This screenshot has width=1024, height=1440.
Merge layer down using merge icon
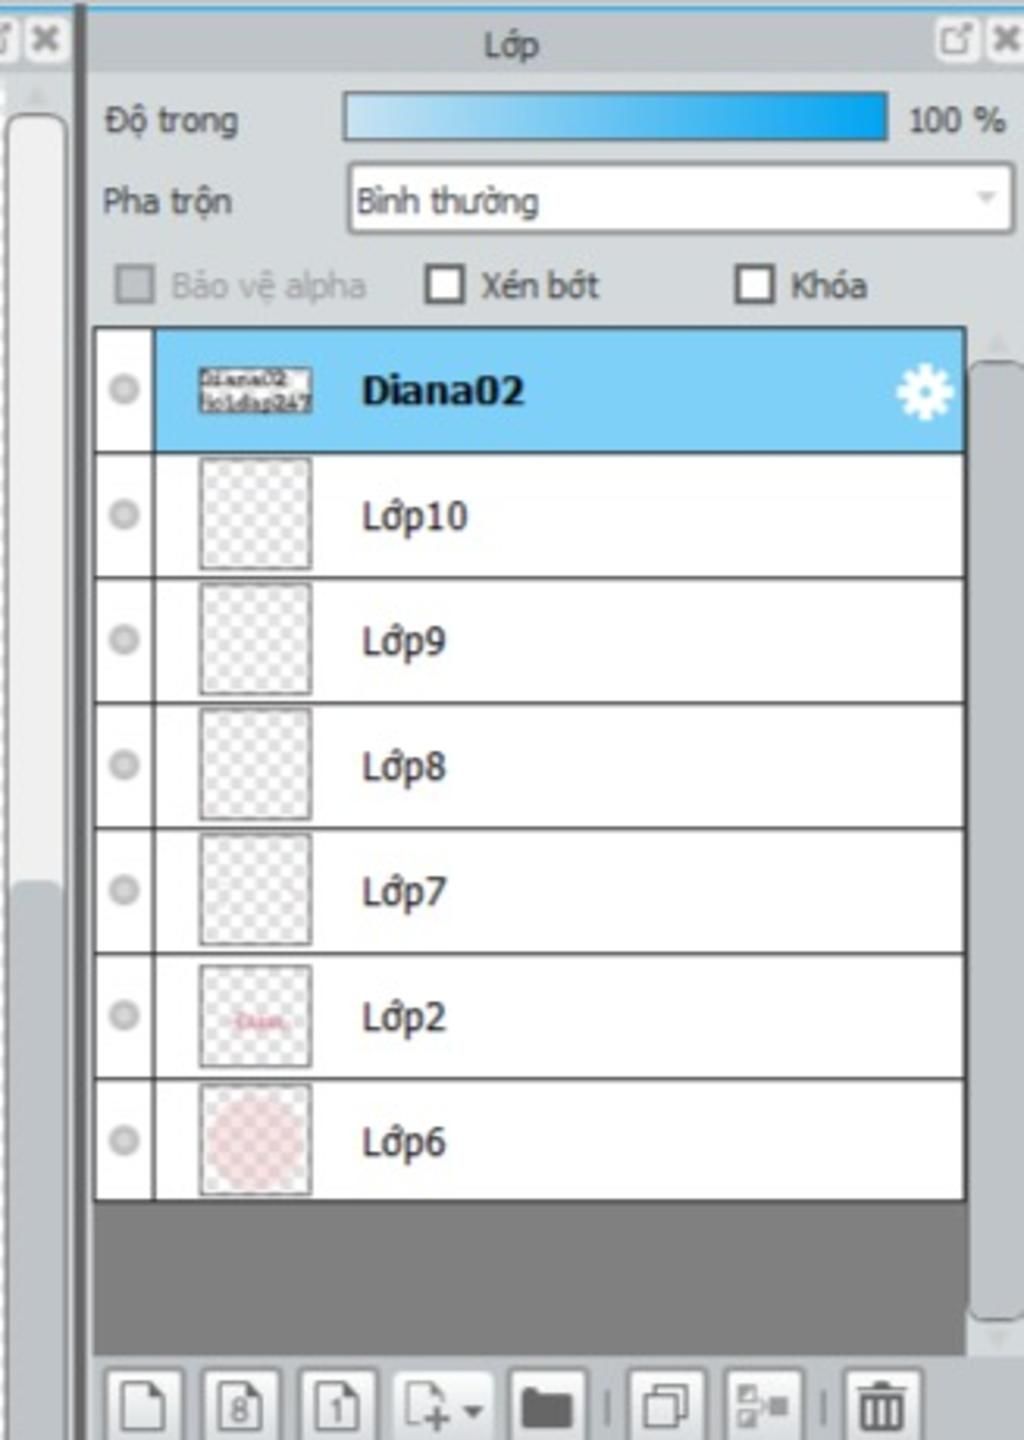click(x=763, y=1405)
